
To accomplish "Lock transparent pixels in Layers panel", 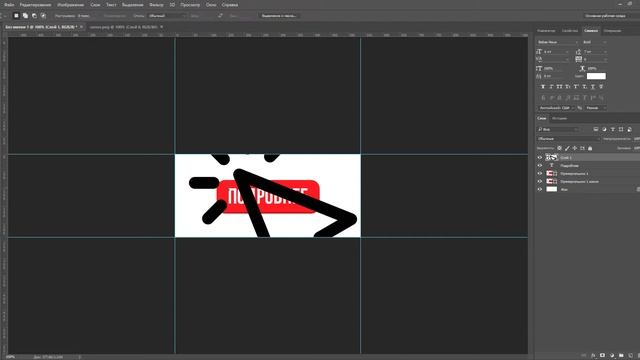I will click(559, 148).
